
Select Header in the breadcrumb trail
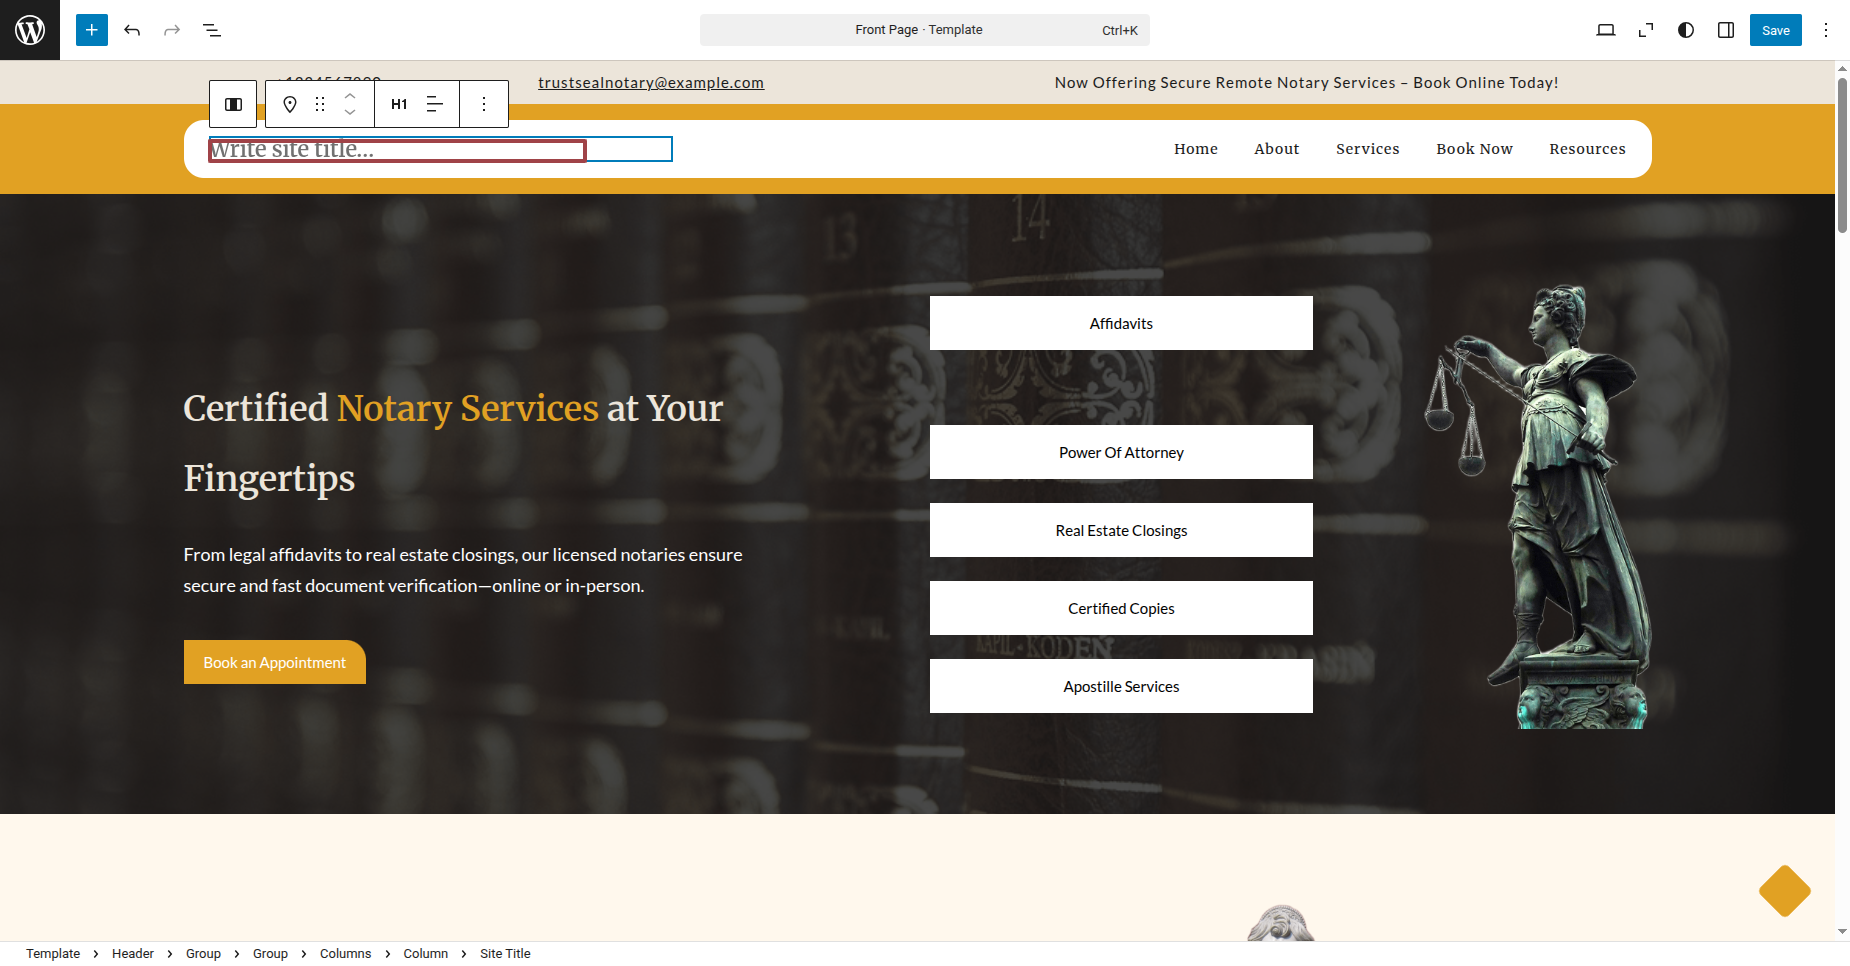[x=133, y=954]
